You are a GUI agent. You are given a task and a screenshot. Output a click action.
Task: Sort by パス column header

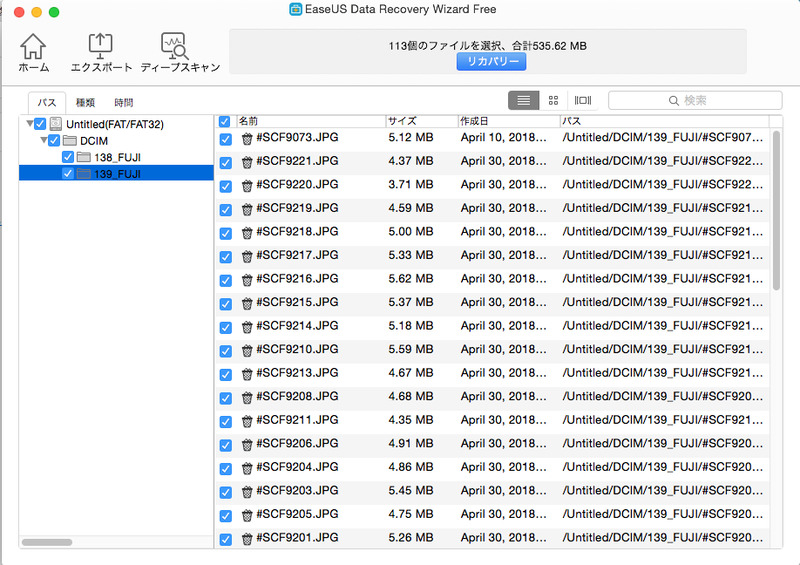665,121
